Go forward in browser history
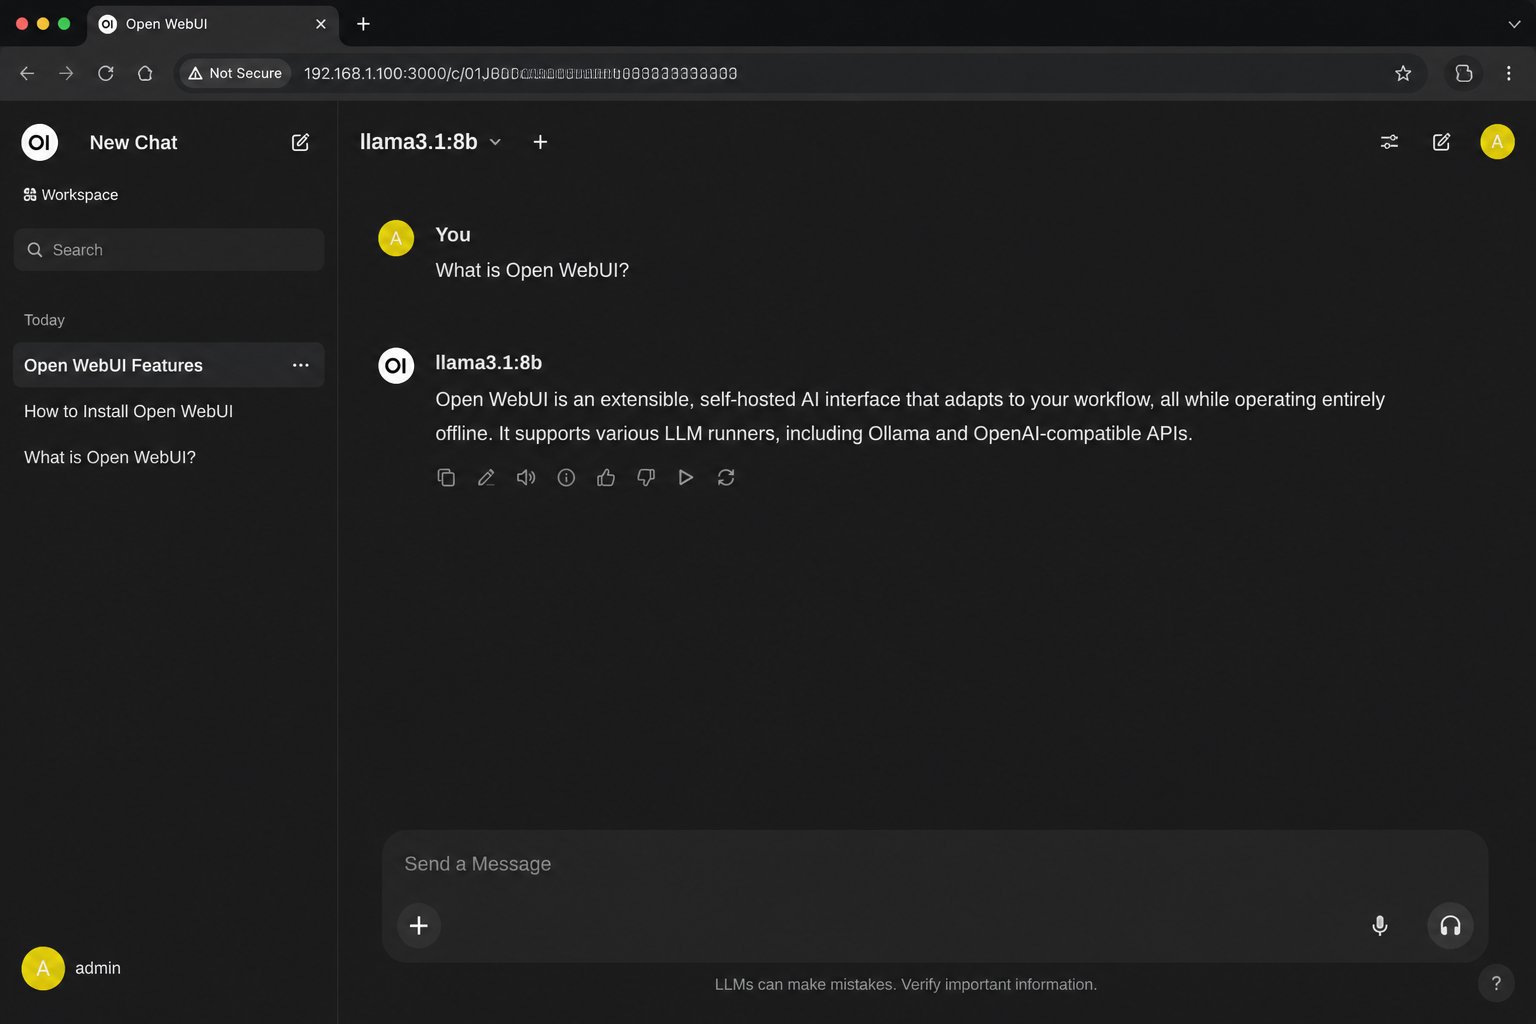 coord(66,73)
